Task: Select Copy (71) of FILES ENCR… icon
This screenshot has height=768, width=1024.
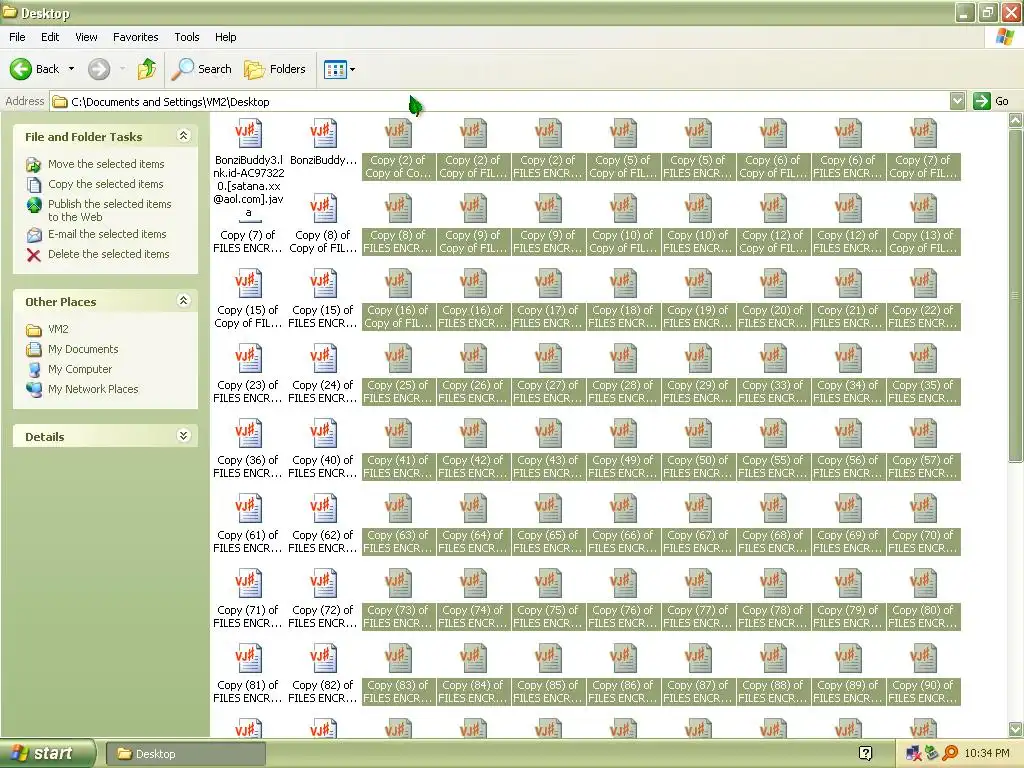Action: click(248, 584)
